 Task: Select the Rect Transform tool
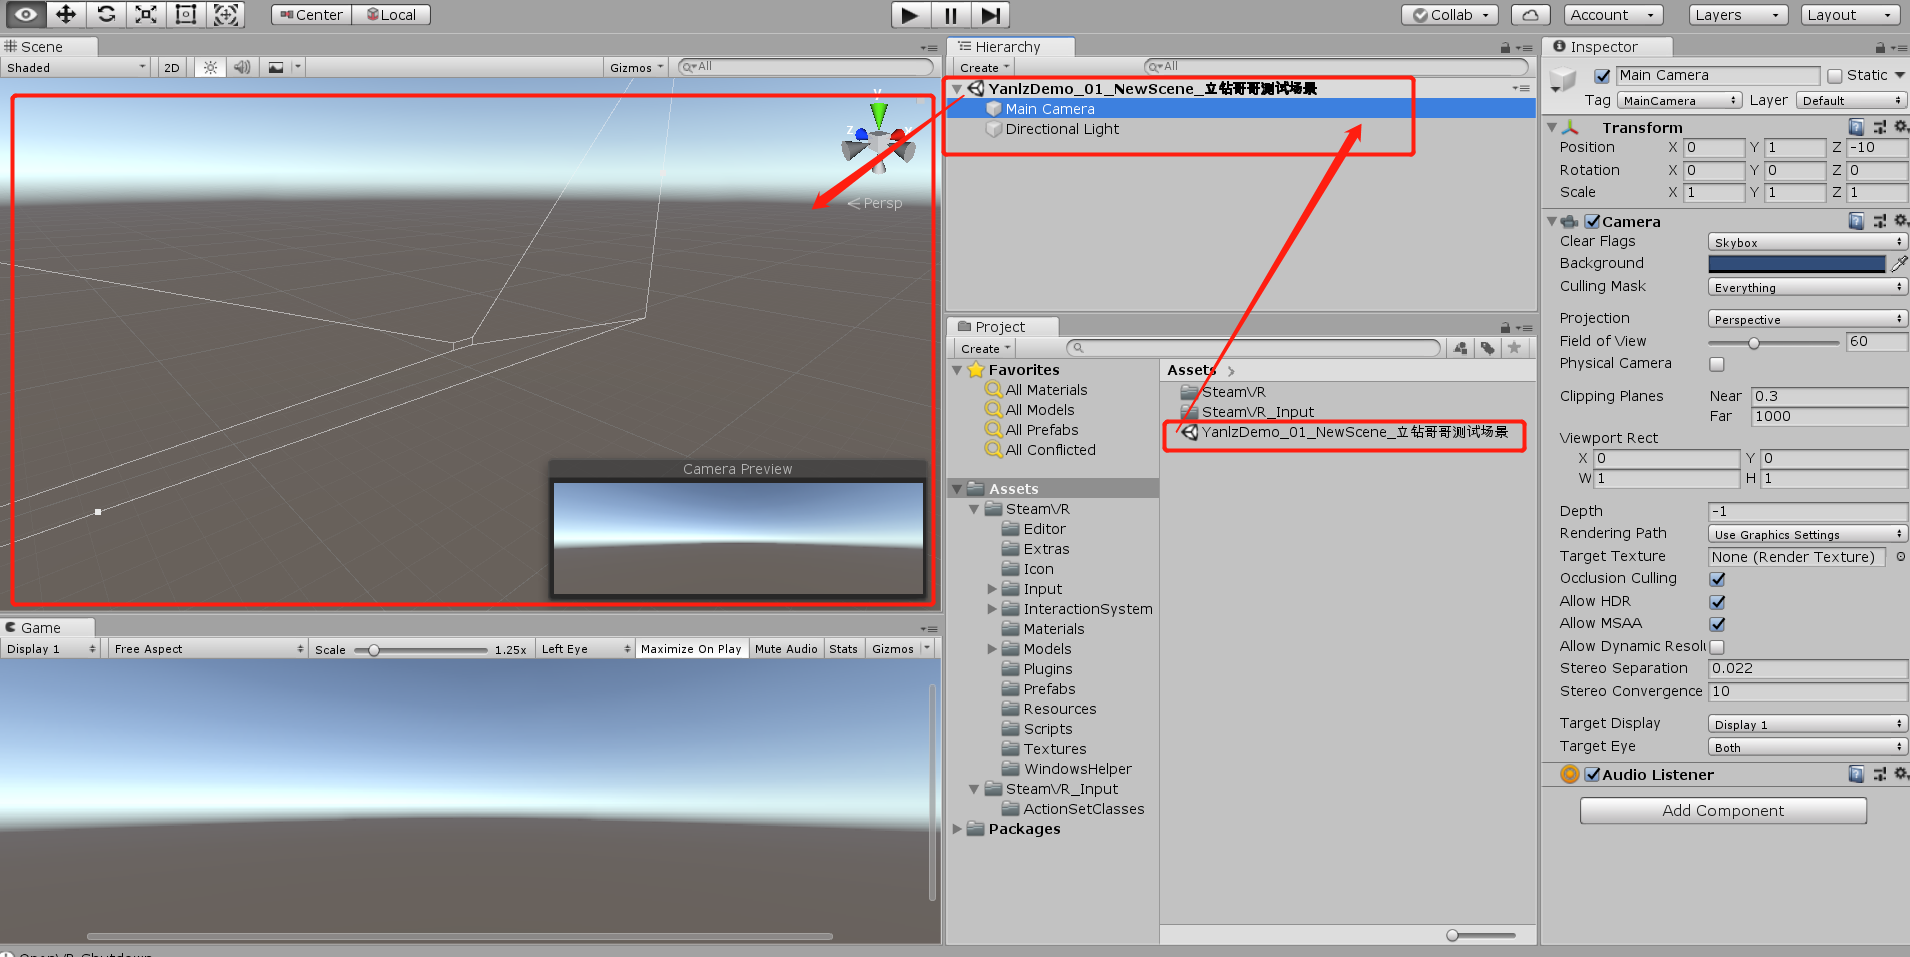(186, 14)
